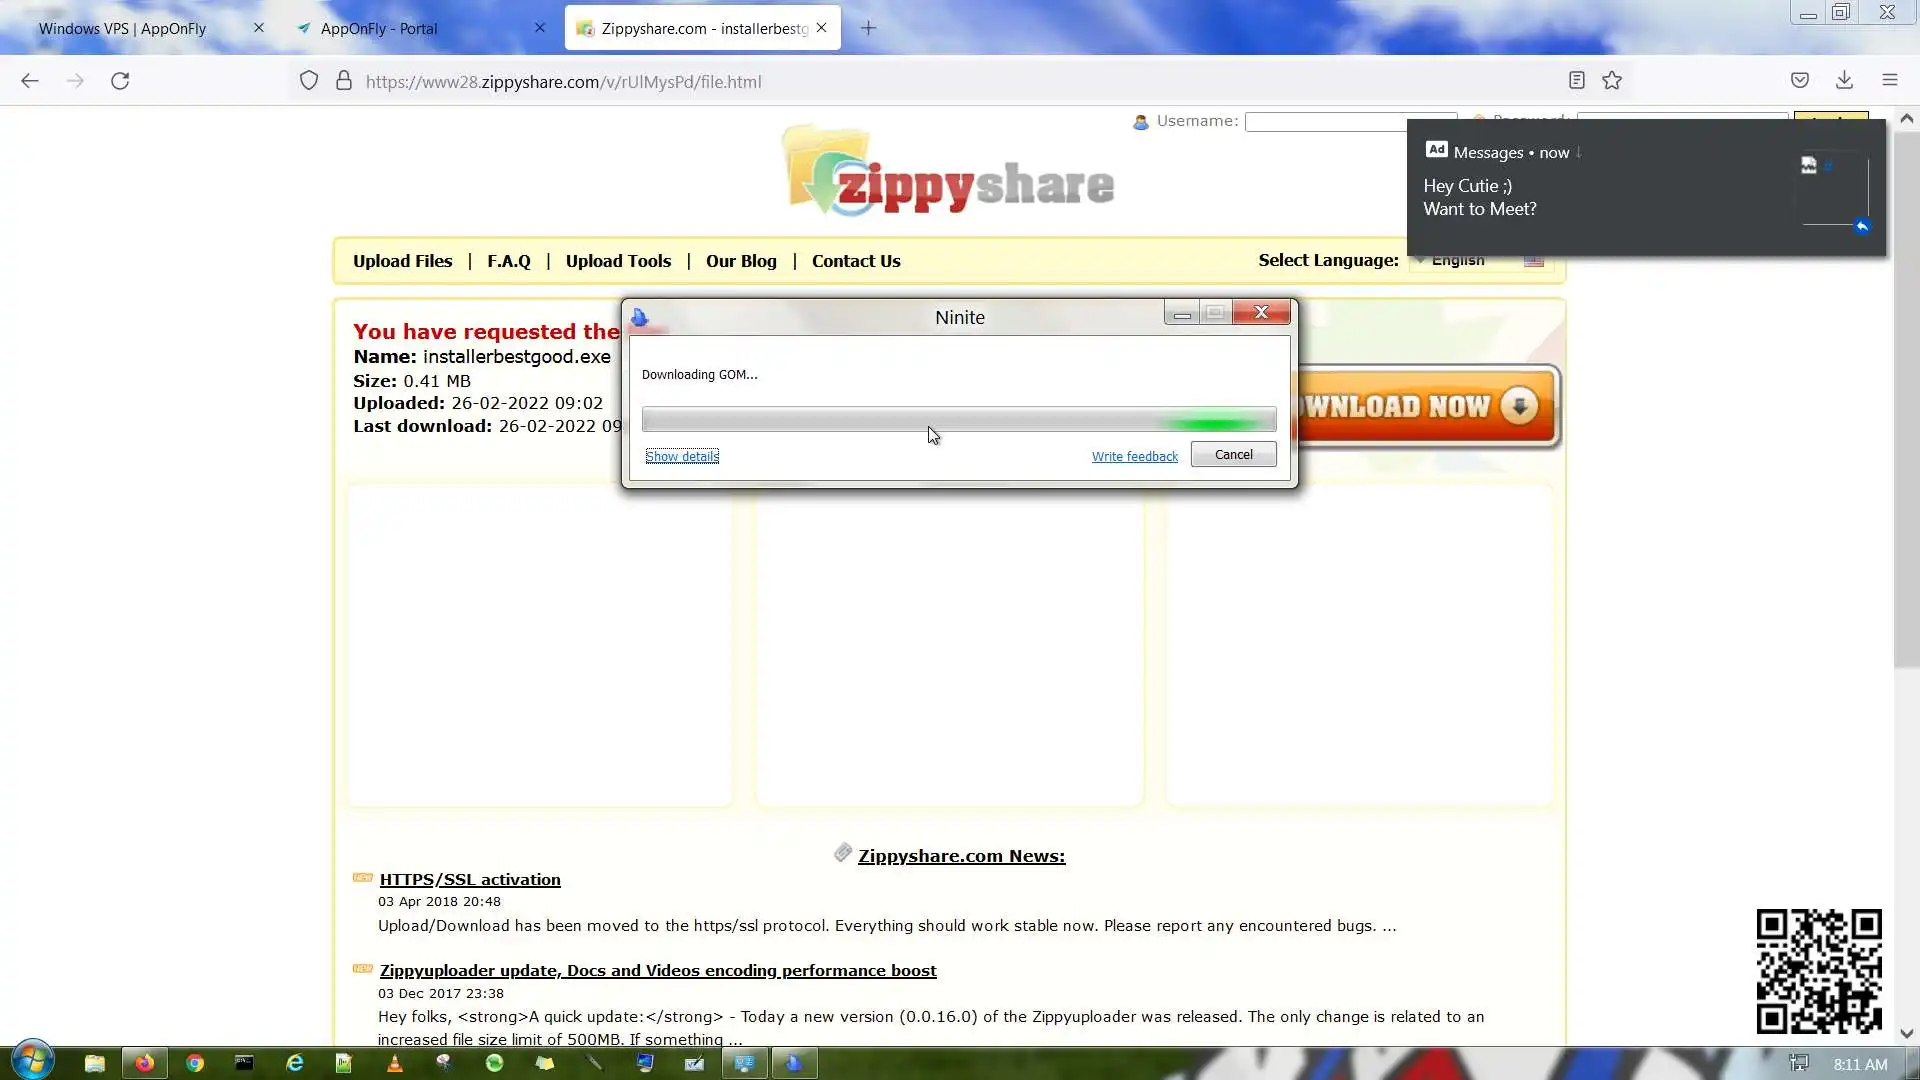
Task: Click the Save to Pocket icon
Action: pyautogui.click(x=1799, y=81)
